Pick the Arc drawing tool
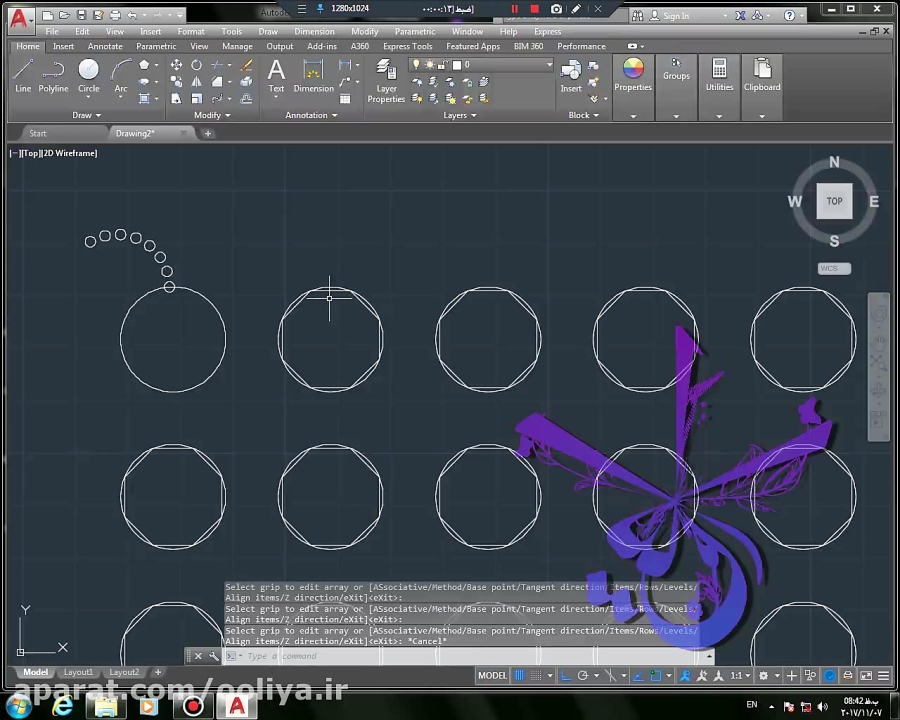The width and height of the screenshot is (900, 720). (121, 75)
